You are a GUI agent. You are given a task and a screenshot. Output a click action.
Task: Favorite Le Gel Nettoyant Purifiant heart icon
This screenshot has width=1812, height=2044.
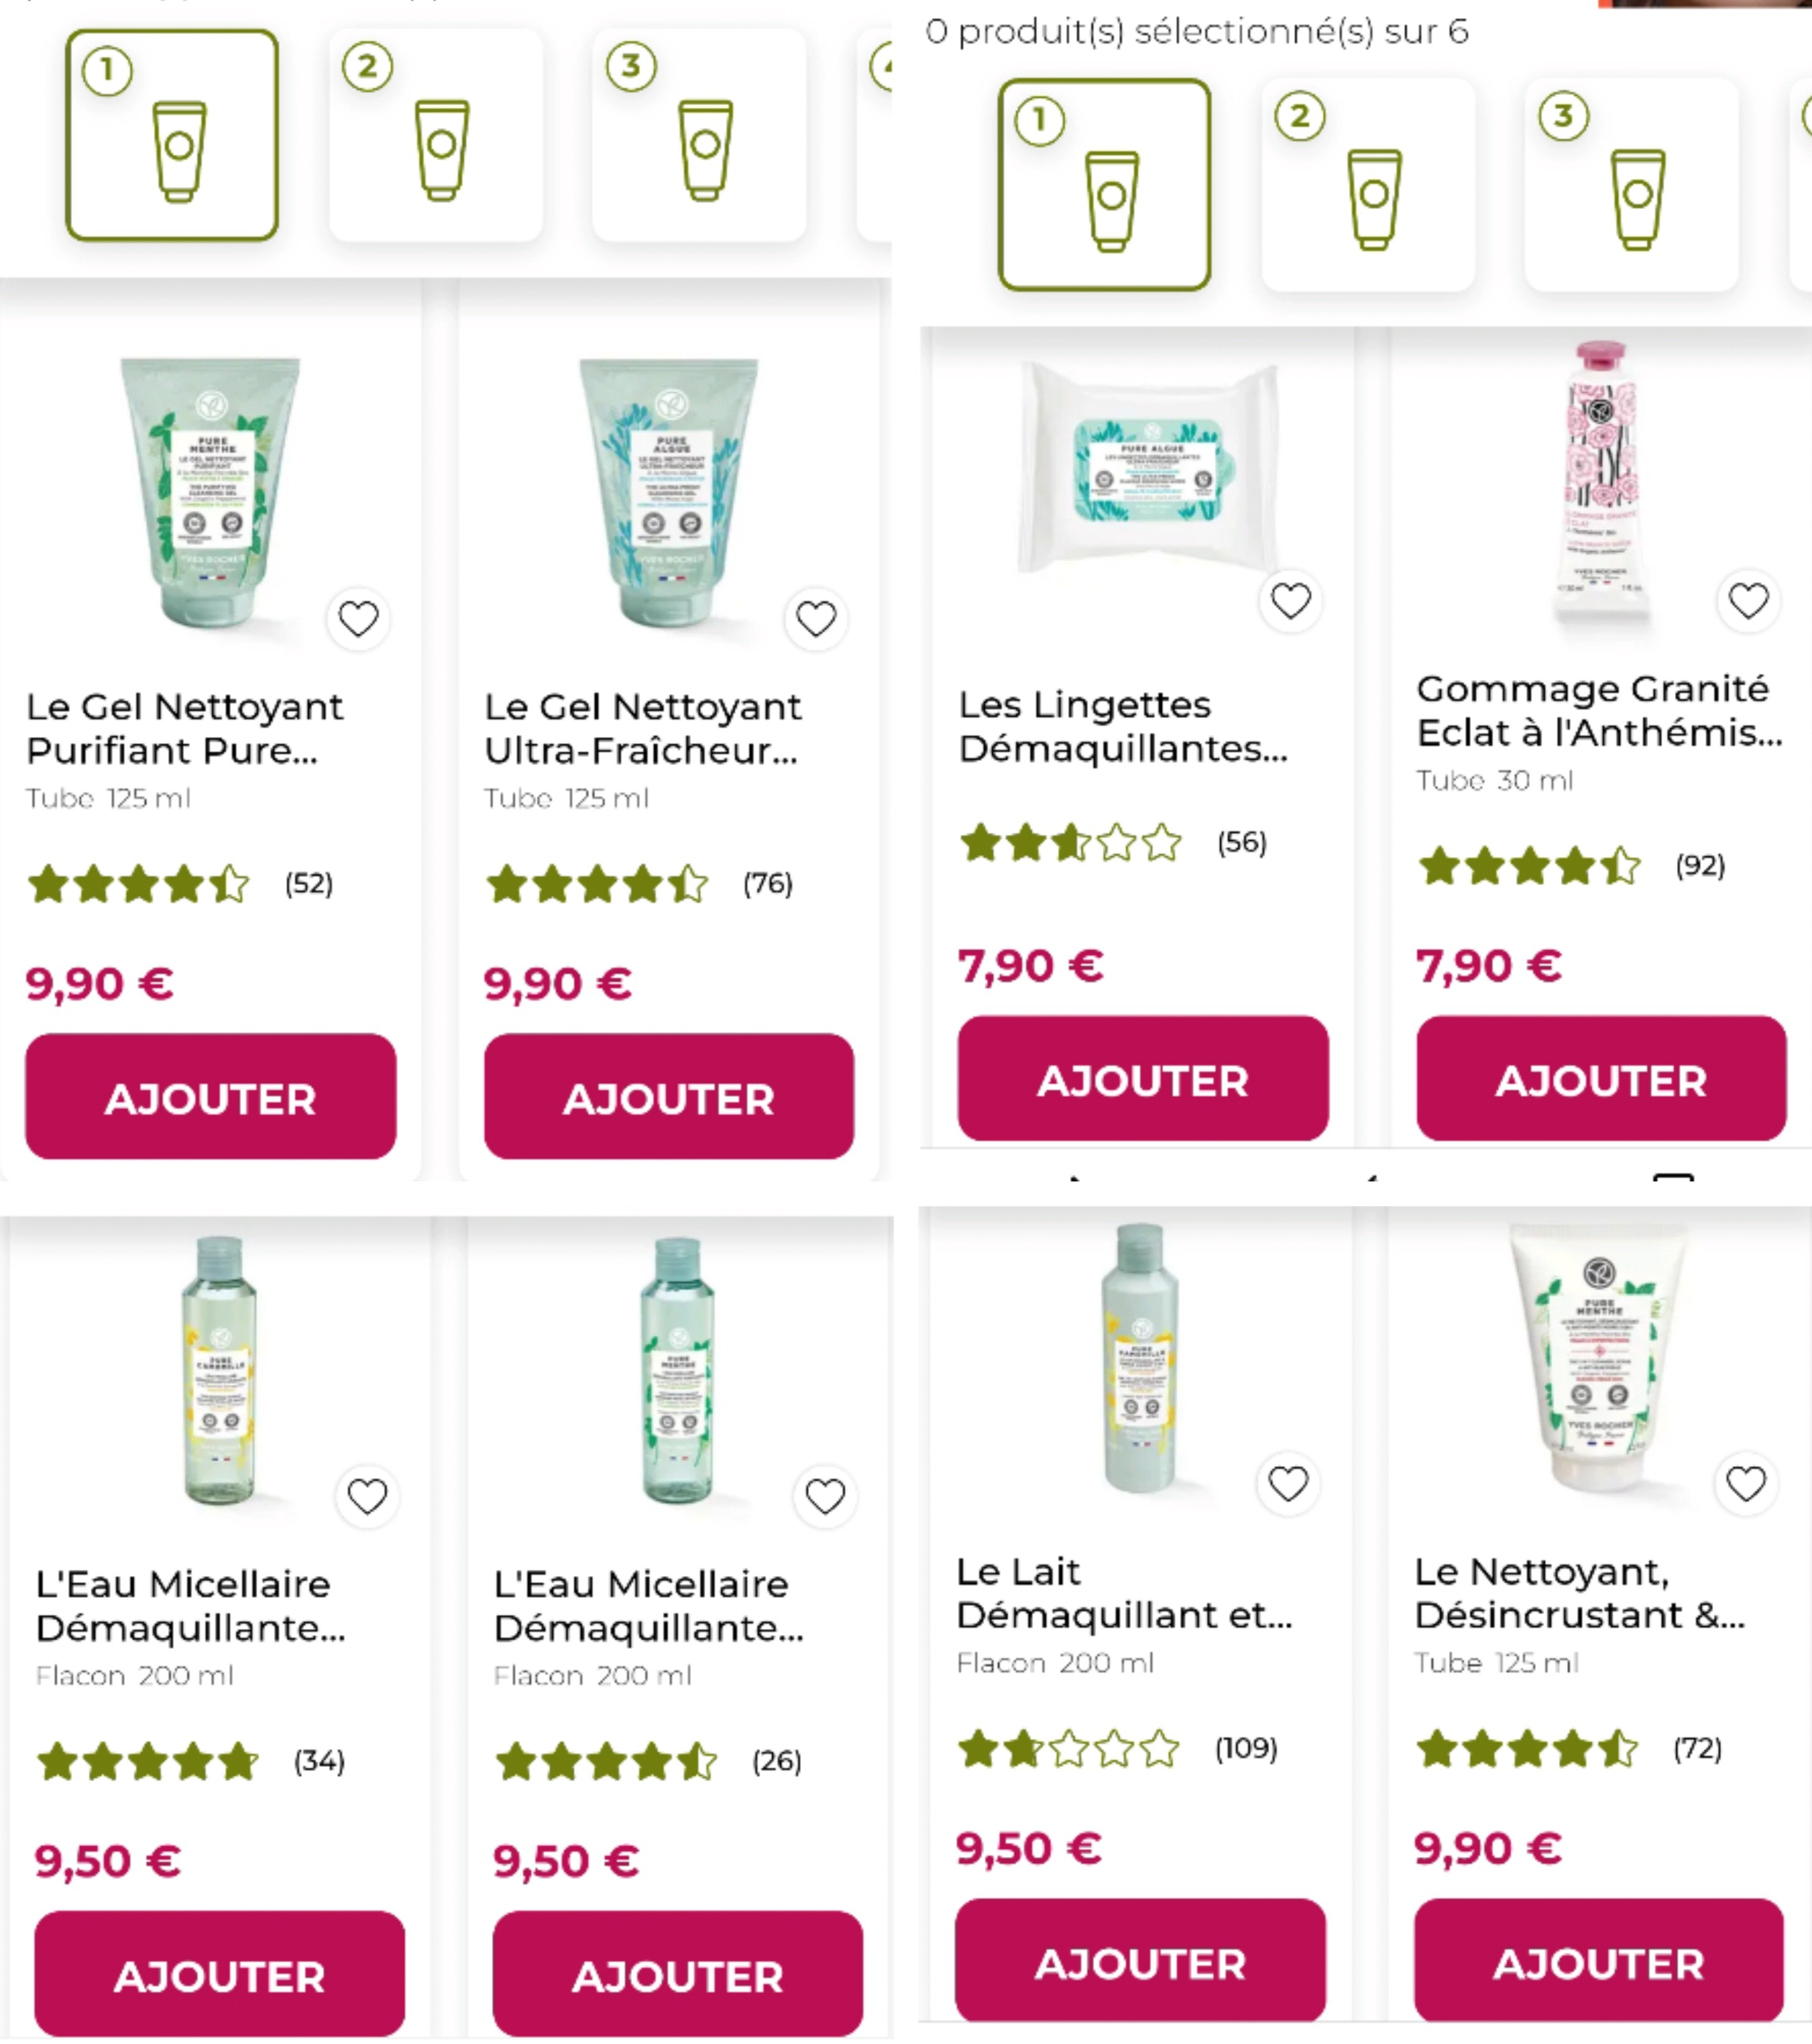(358, 619)
